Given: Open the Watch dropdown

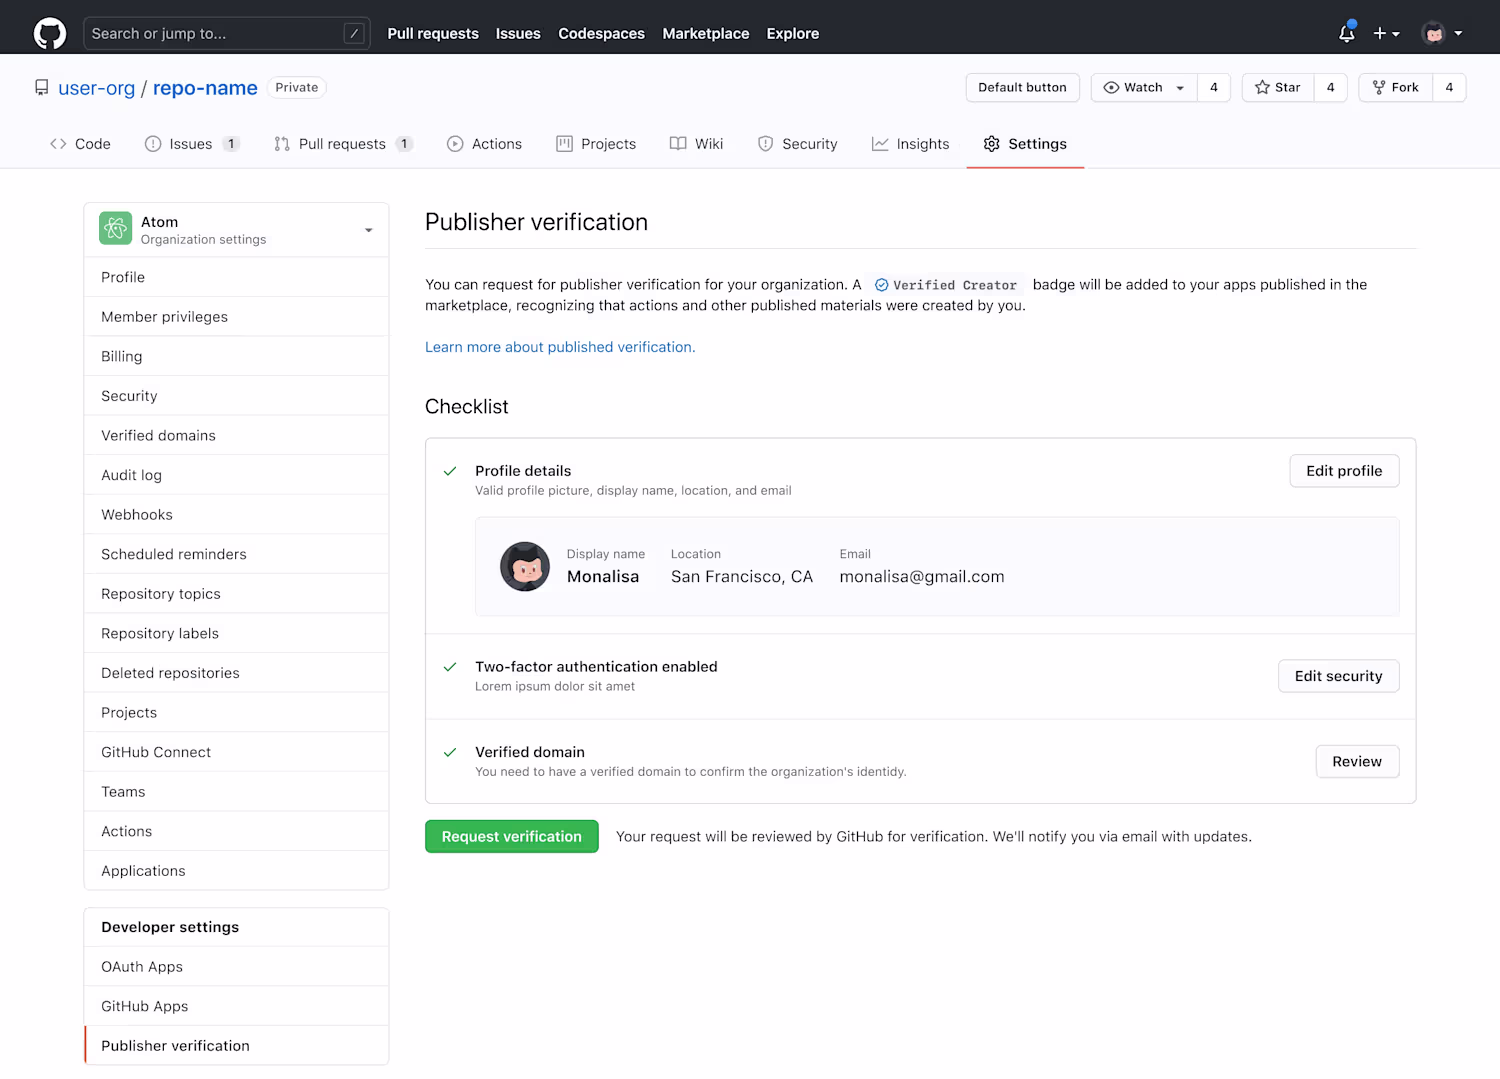Looking at the screenshot, I should (x=1144, y=88).
